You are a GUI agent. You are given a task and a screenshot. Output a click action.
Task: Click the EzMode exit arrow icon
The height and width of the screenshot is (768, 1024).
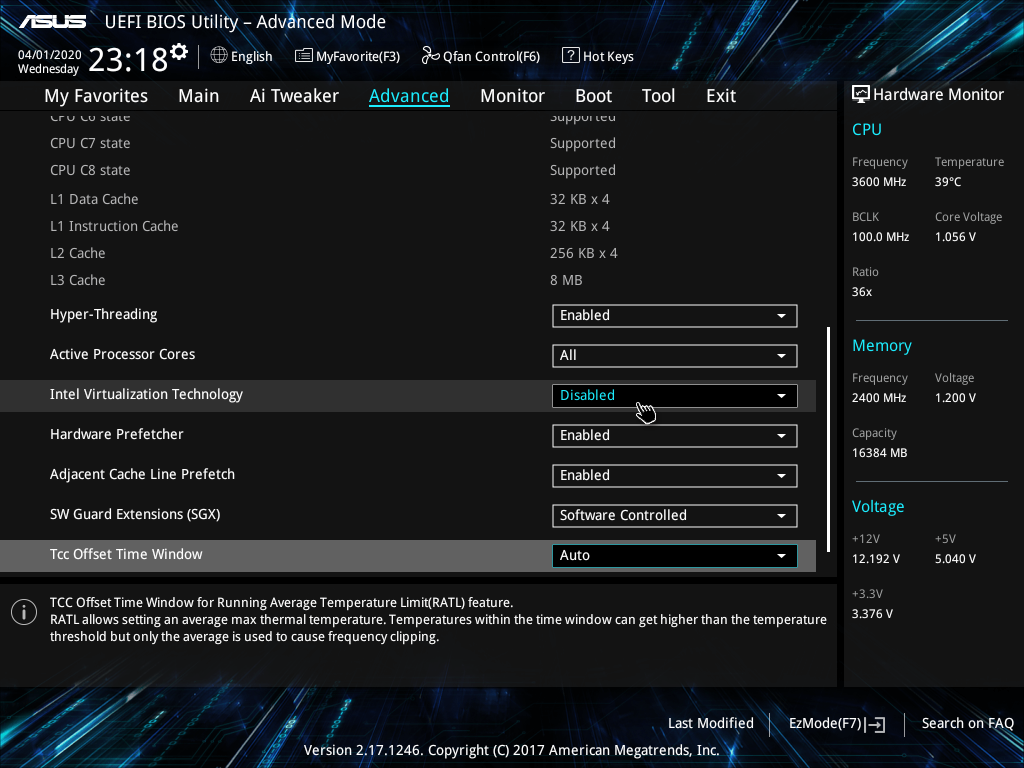click(876, 724)
